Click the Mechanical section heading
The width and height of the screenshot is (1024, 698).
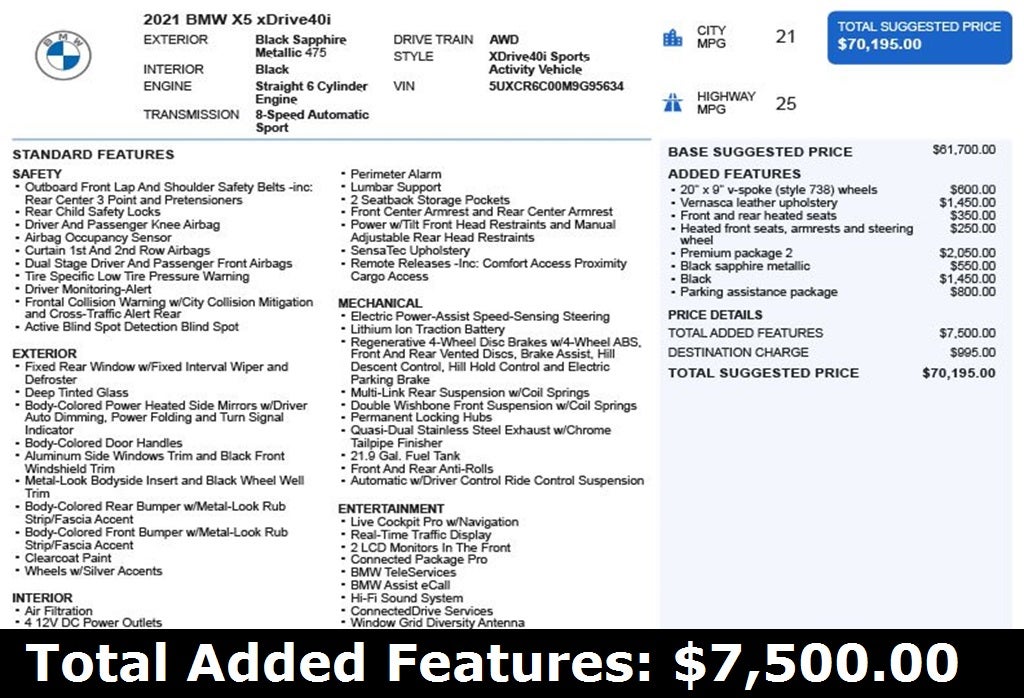[x=380, y=303]
